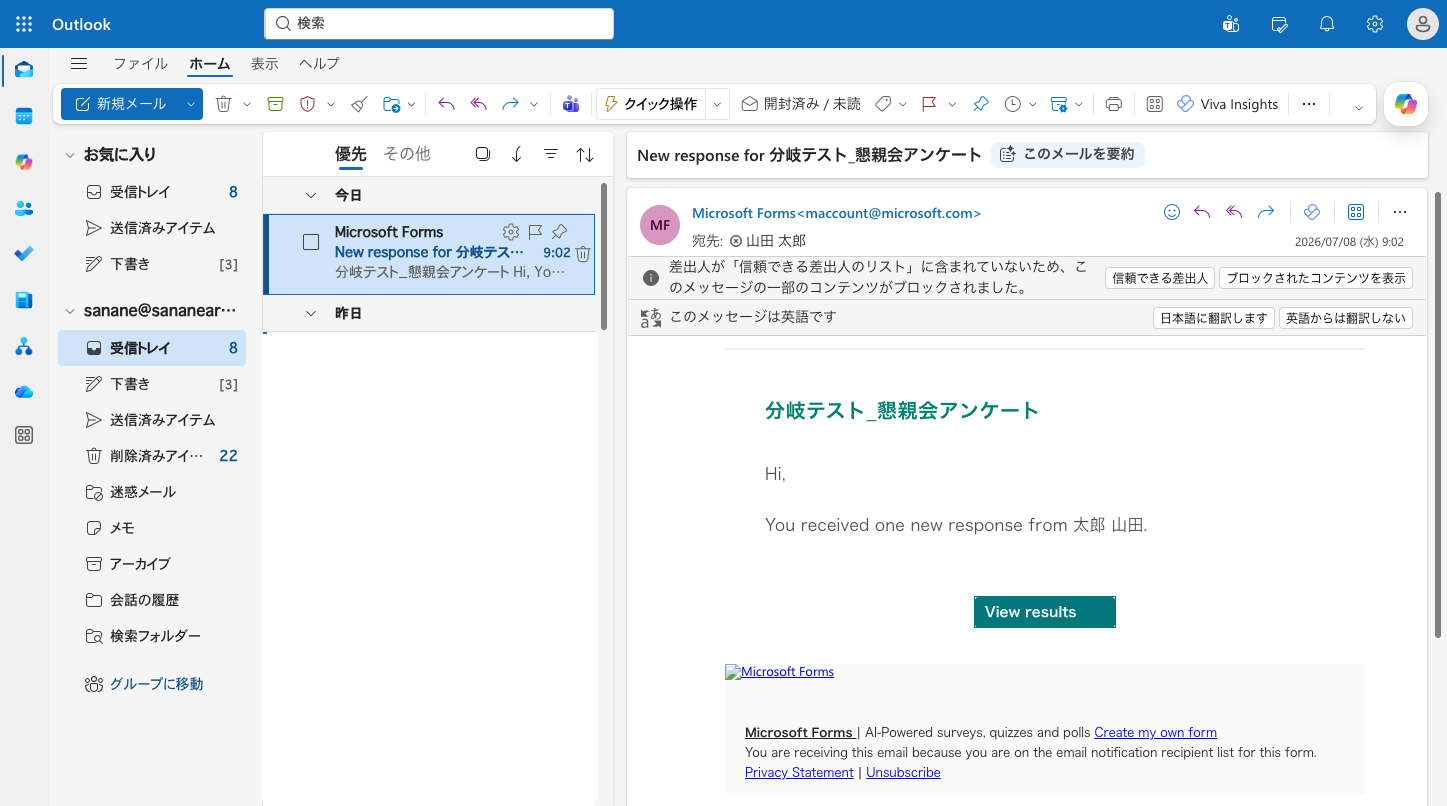Click the Copilot button beside ribbon
This screenshot has height=806, width=1447.
coord(1406,104)
